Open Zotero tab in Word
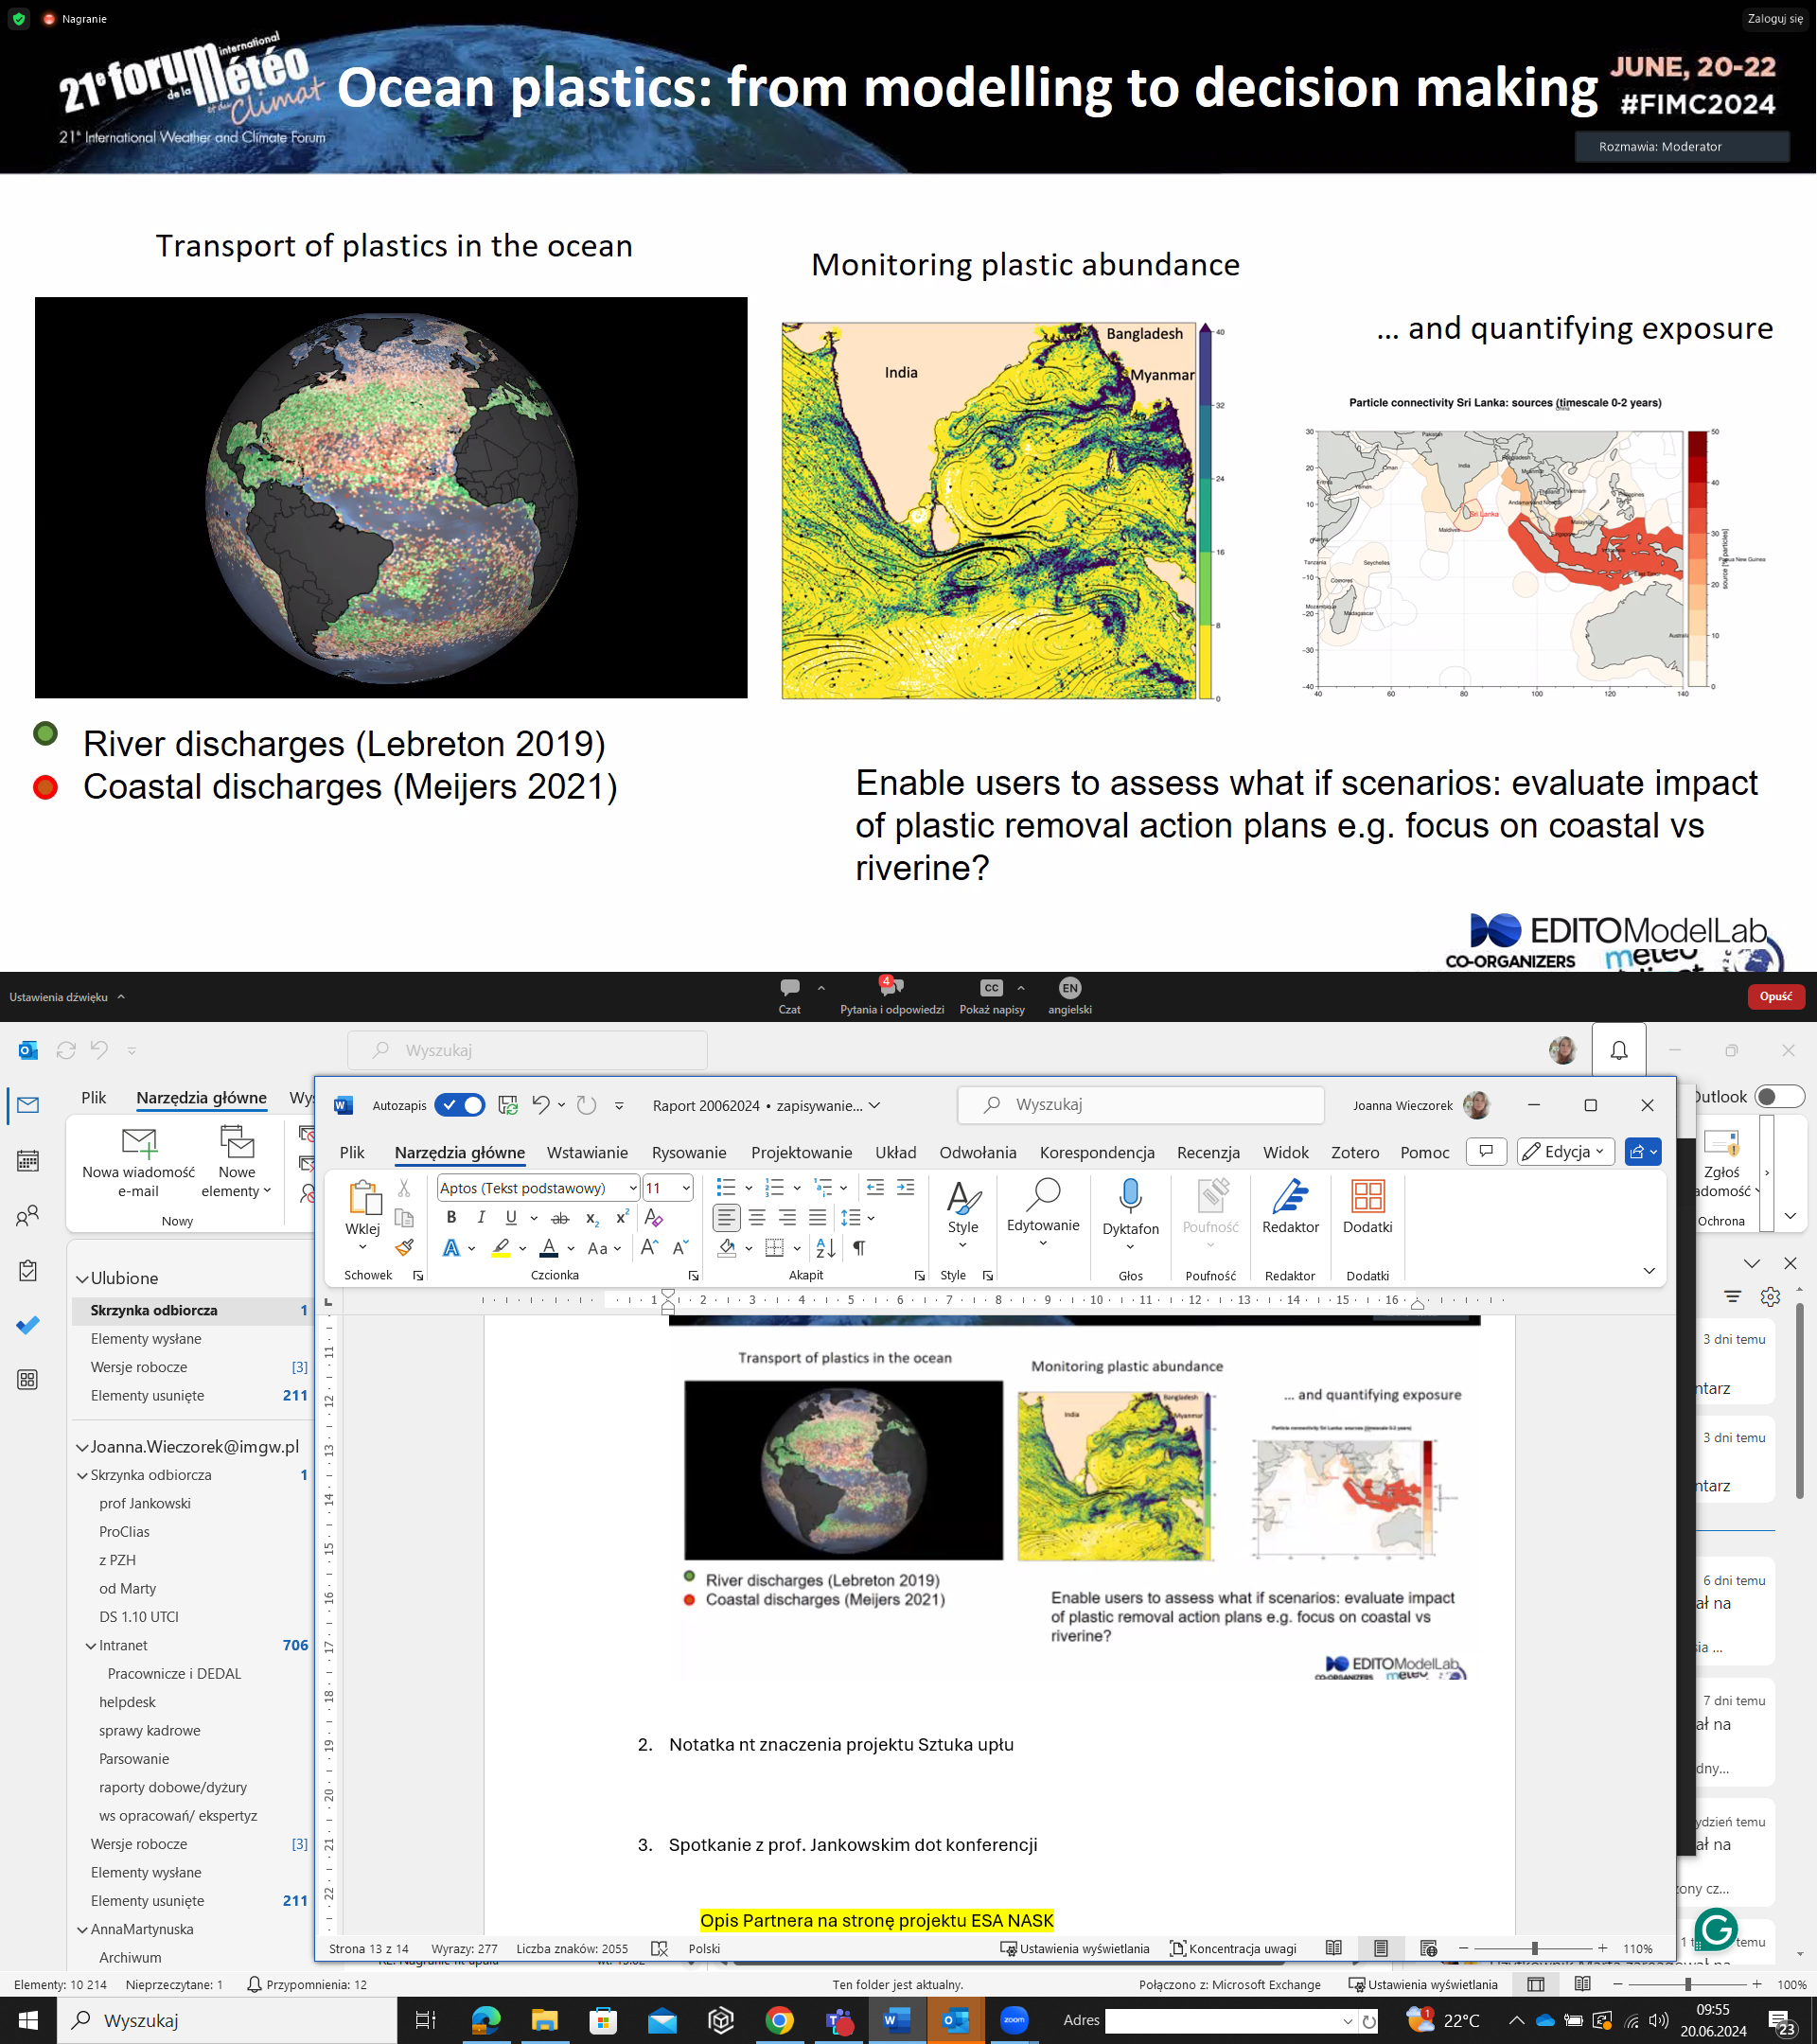Image resolution: width=1817 pixels, height=2044 pixels. click(1355, 1152)
